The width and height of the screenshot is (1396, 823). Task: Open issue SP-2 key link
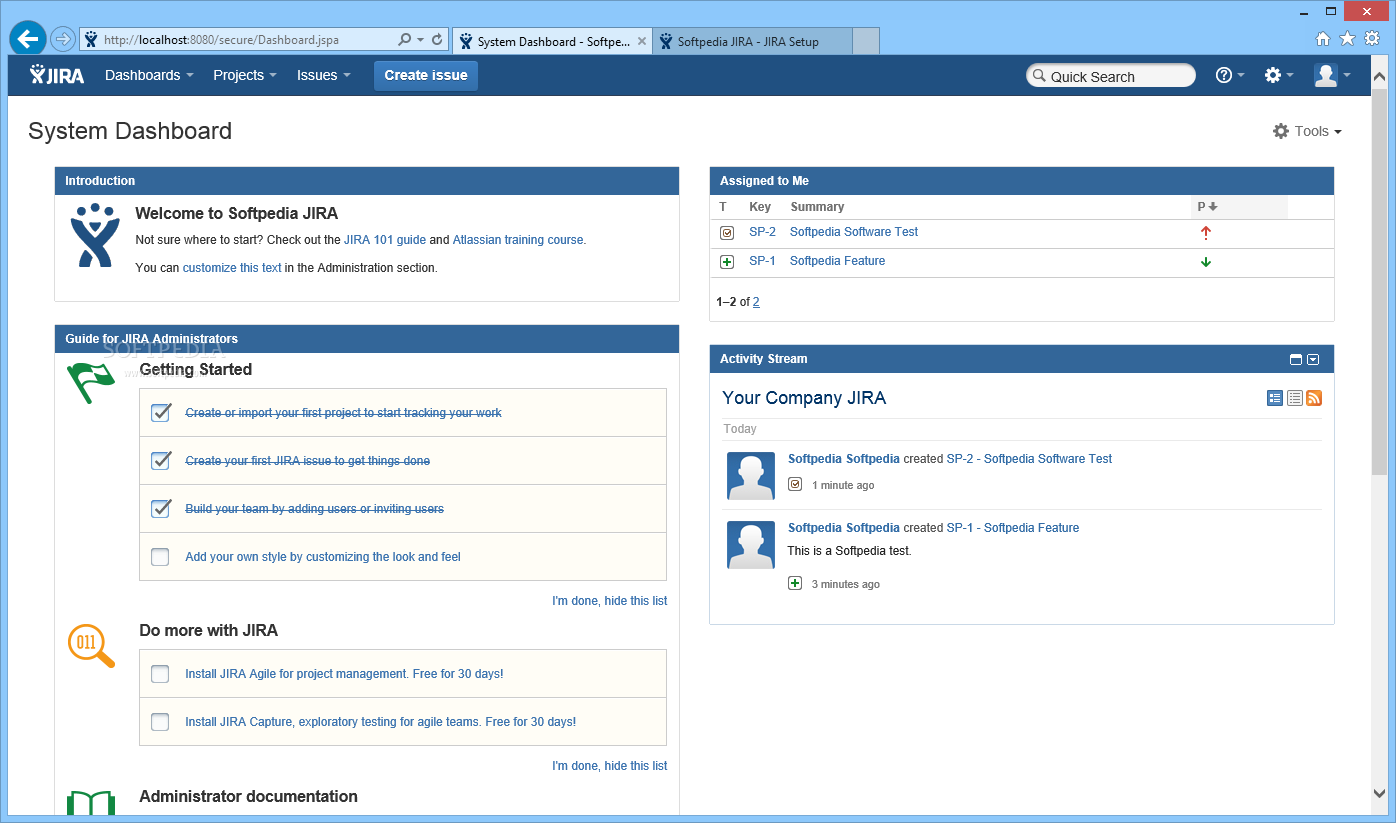pos(762,232)
